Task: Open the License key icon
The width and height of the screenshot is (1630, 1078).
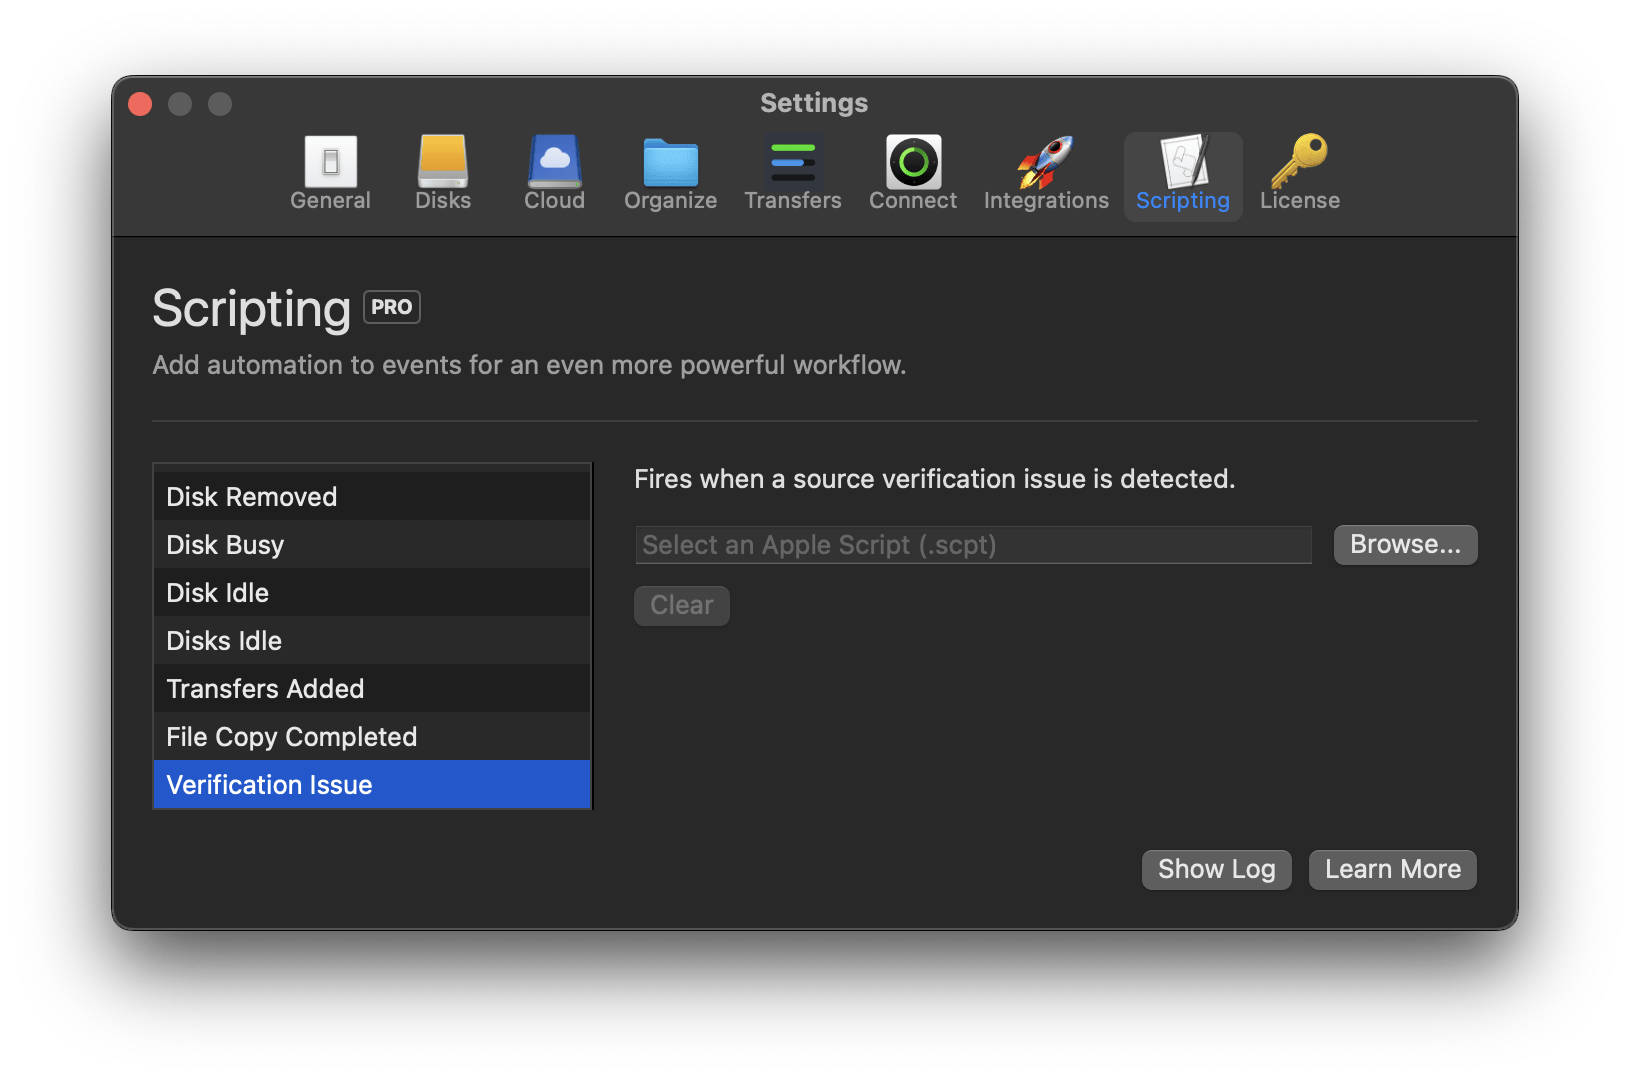Action: pos(1299,162)
